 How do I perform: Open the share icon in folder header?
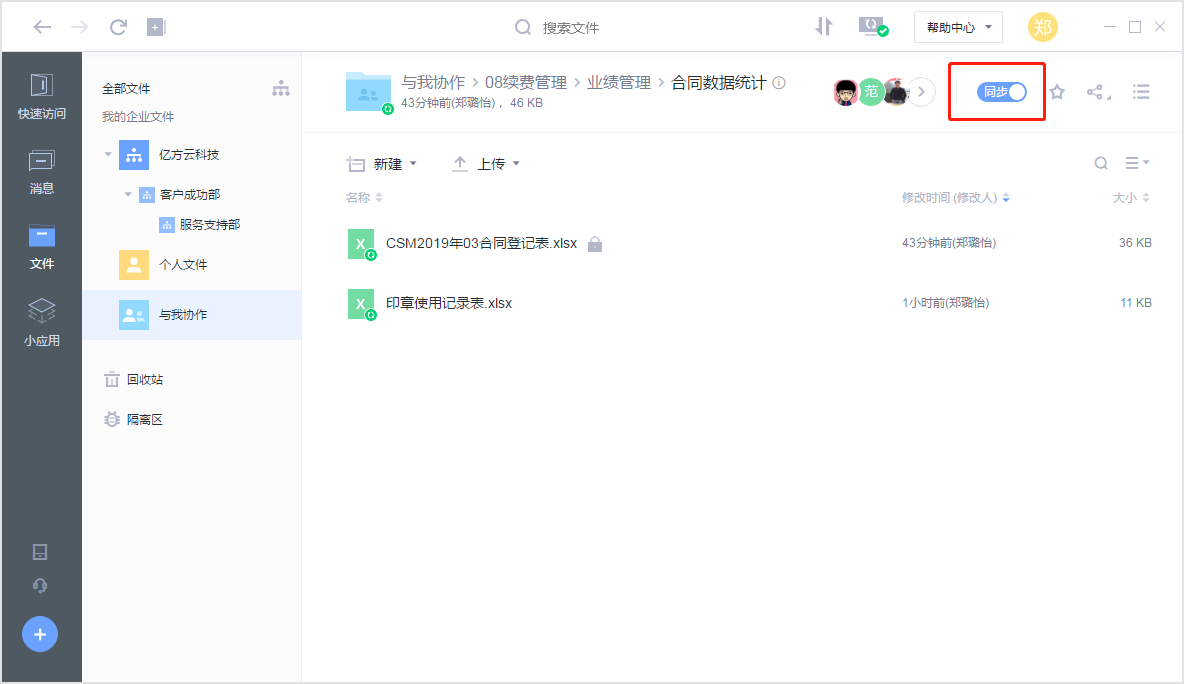click(x=1099, y=91)
